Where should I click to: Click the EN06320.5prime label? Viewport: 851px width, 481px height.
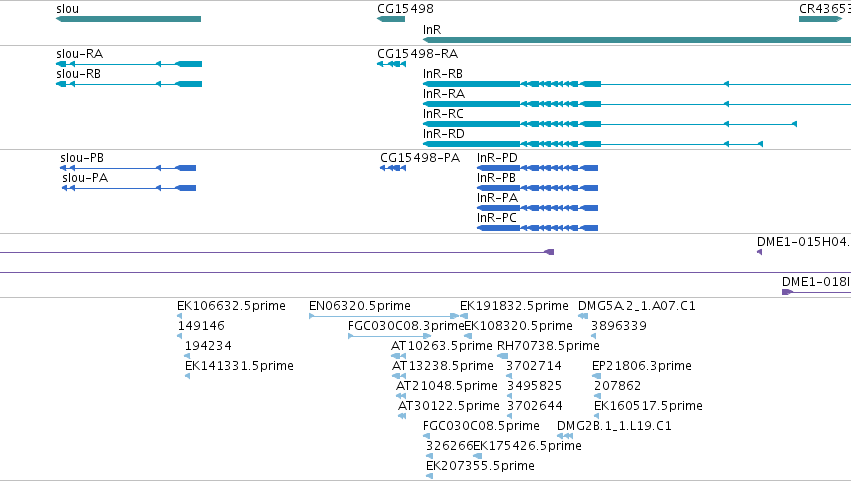click(360, 306)
